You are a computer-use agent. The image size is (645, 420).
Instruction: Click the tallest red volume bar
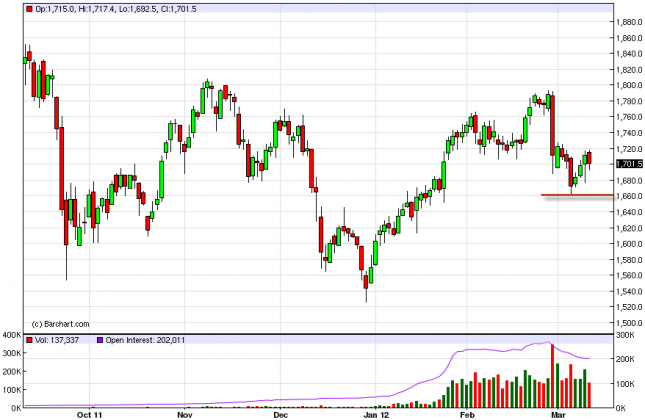tap(550, 375)
